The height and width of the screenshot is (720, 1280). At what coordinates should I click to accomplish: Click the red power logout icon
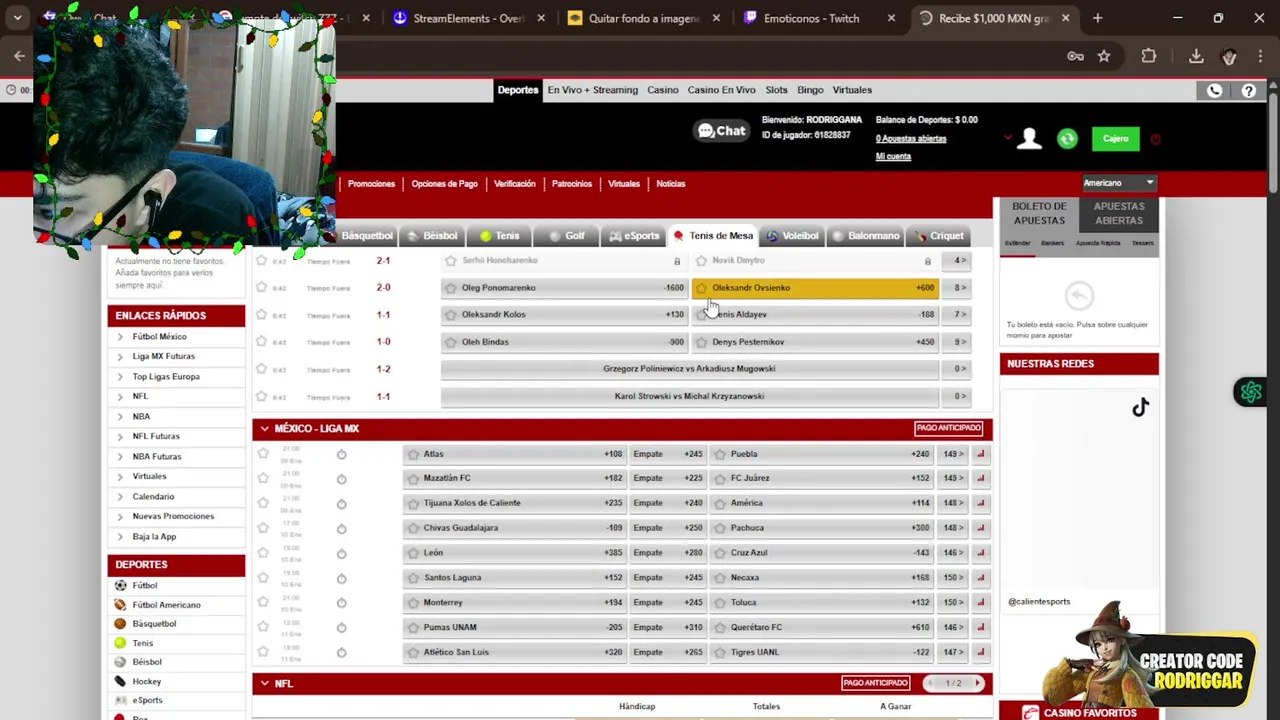(x=1155, y=139)
